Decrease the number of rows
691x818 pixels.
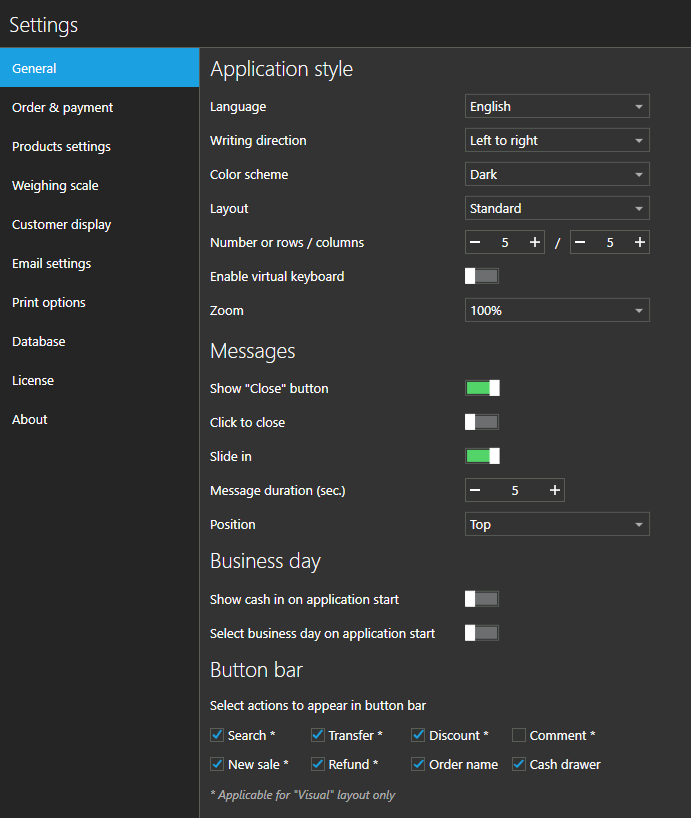475,242
